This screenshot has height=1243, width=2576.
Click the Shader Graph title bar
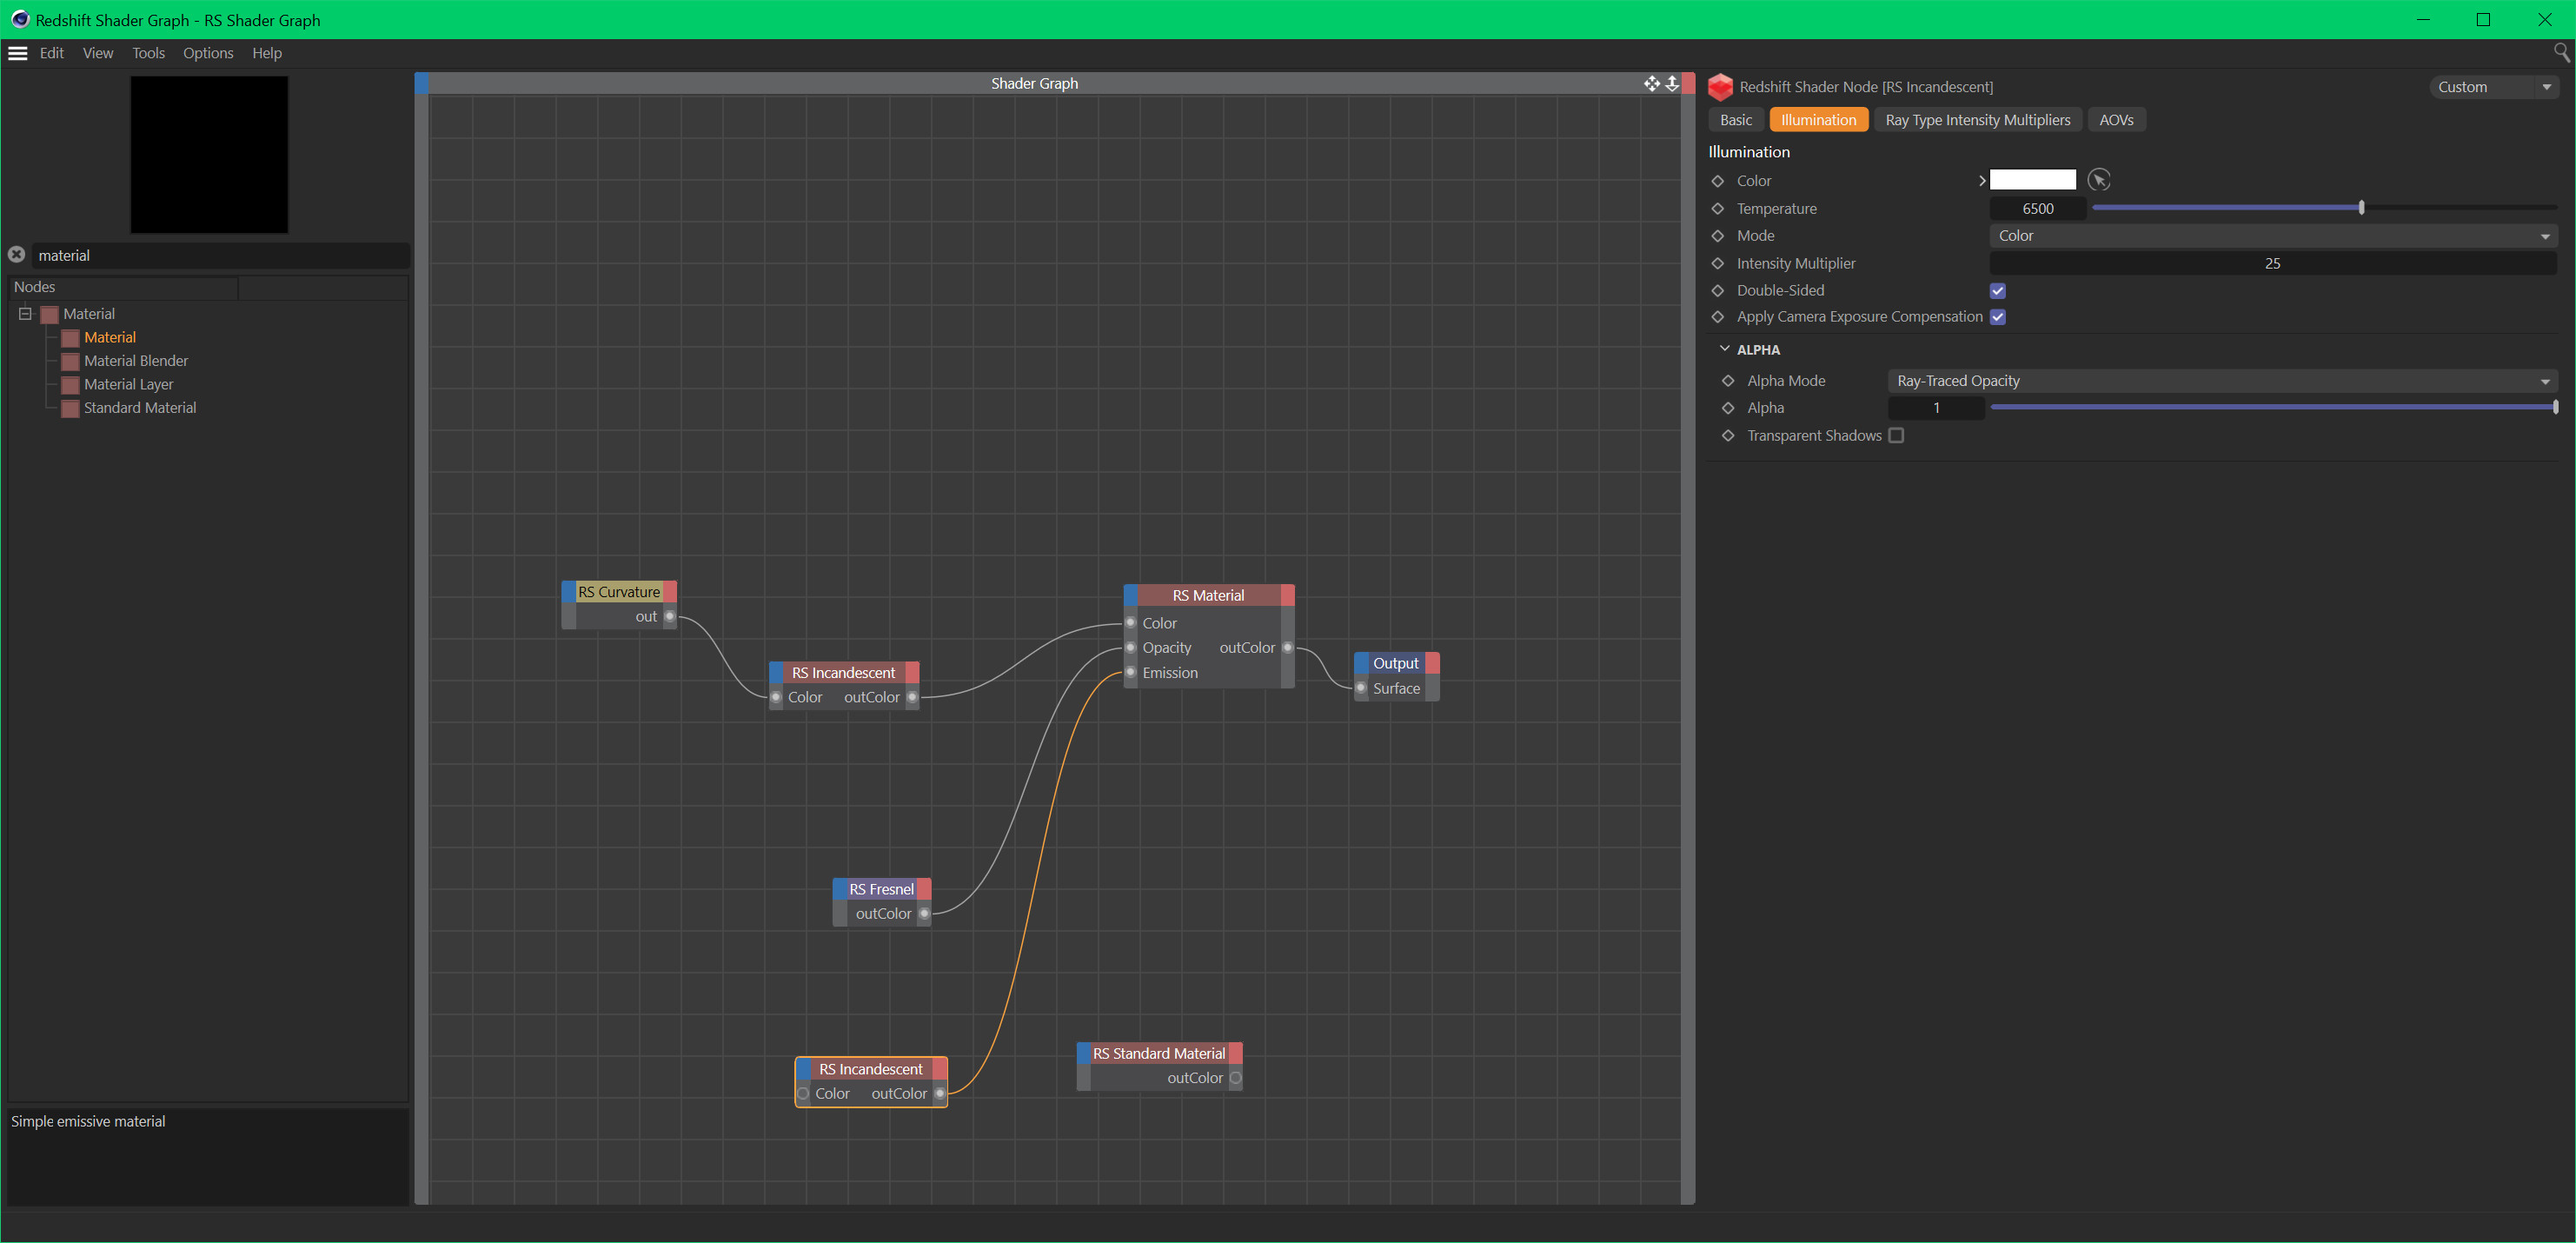point(1034,84)
